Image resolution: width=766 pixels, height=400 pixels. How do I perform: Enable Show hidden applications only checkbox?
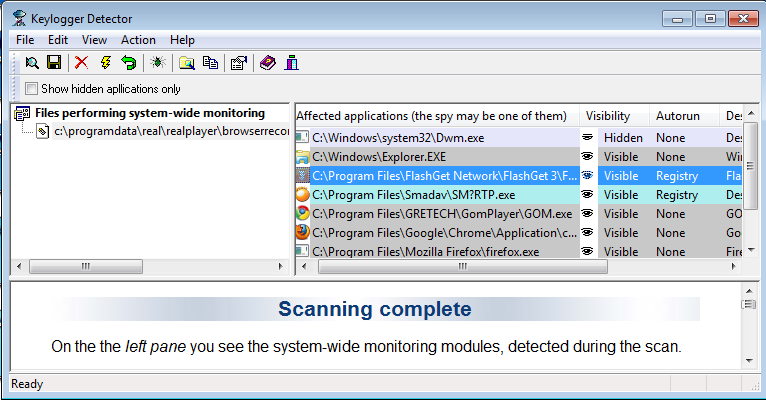pos(31,88)
